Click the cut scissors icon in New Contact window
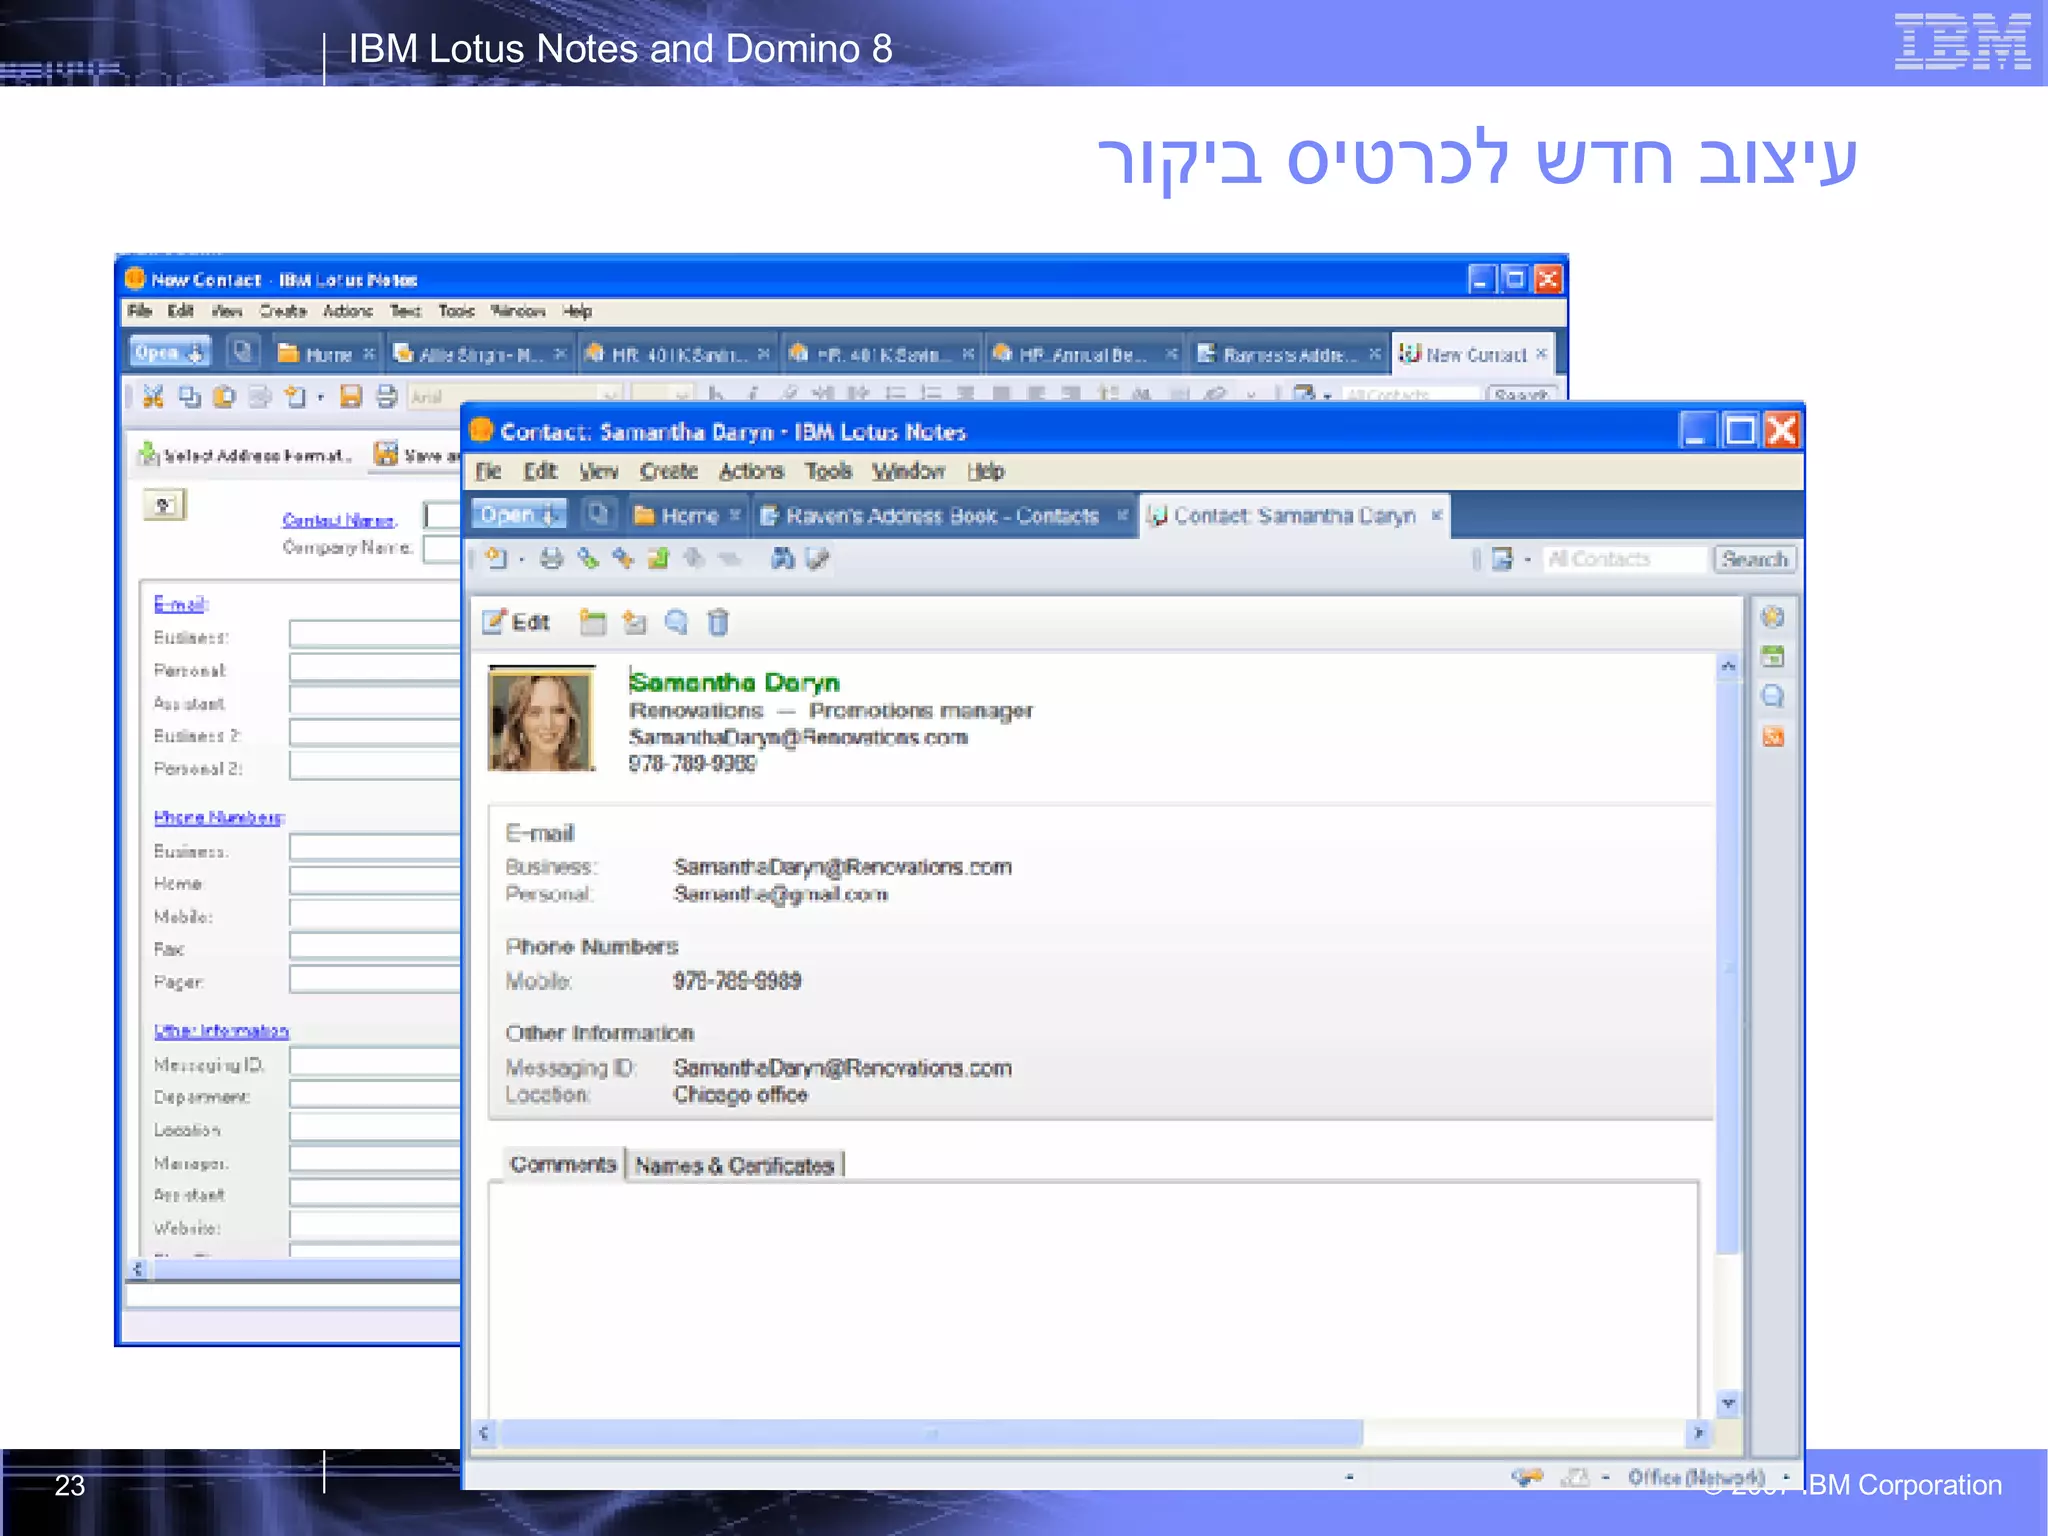The height and width of the screenshot is (1536, 2048). pos(153,397)
